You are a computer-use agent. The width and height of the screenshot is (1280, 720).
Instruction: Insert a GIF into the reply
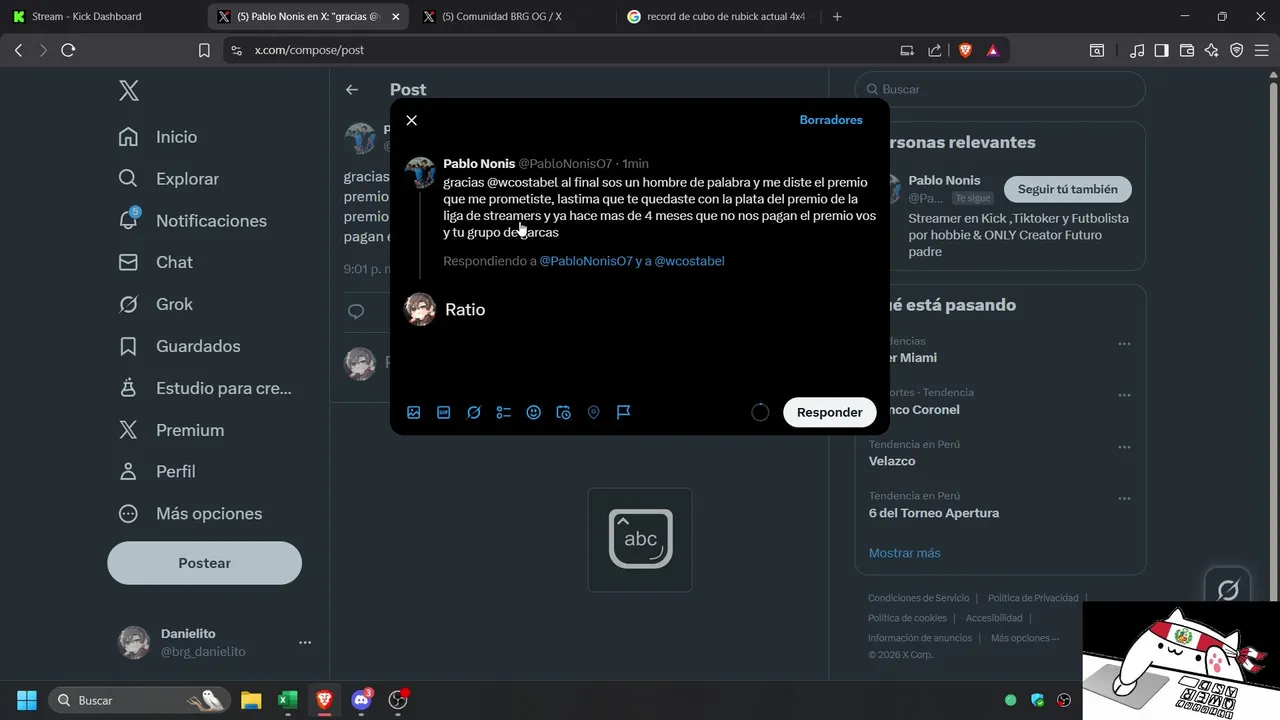[444, 412]
